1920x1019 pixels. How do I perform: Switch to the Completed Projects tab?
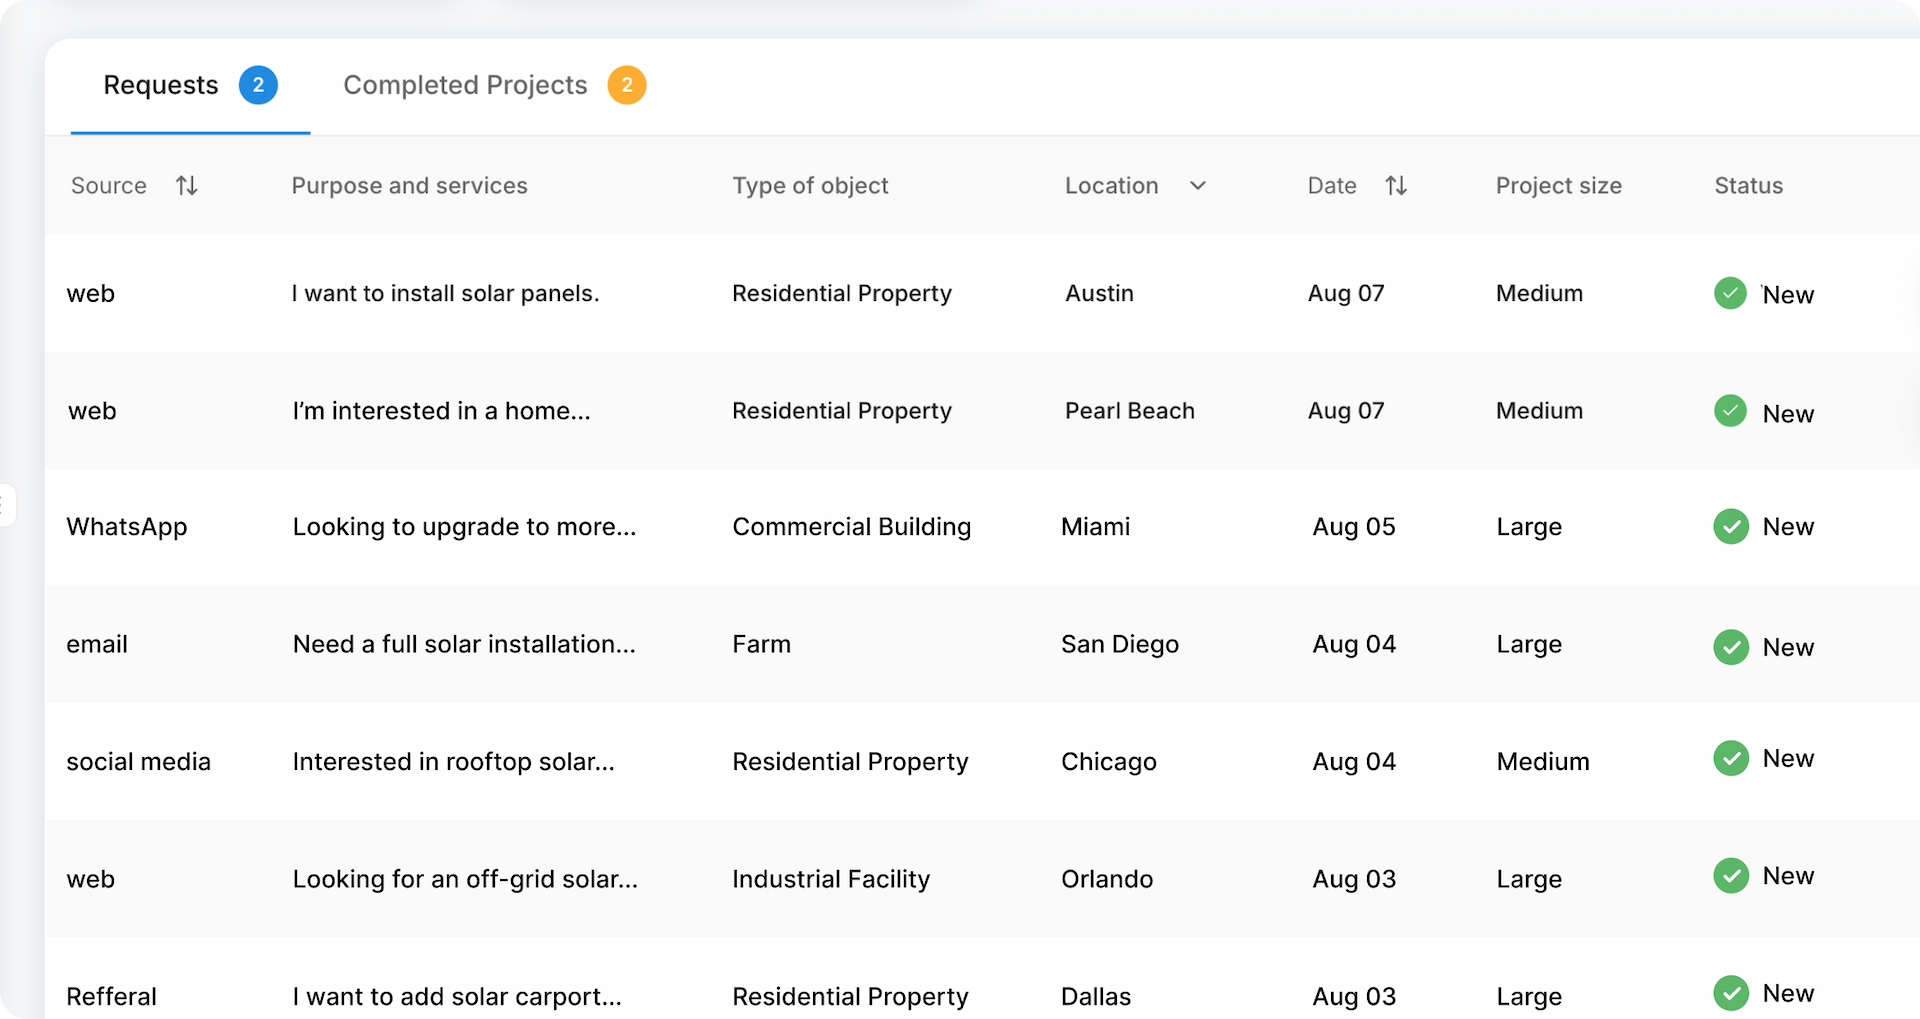[465, 85]
